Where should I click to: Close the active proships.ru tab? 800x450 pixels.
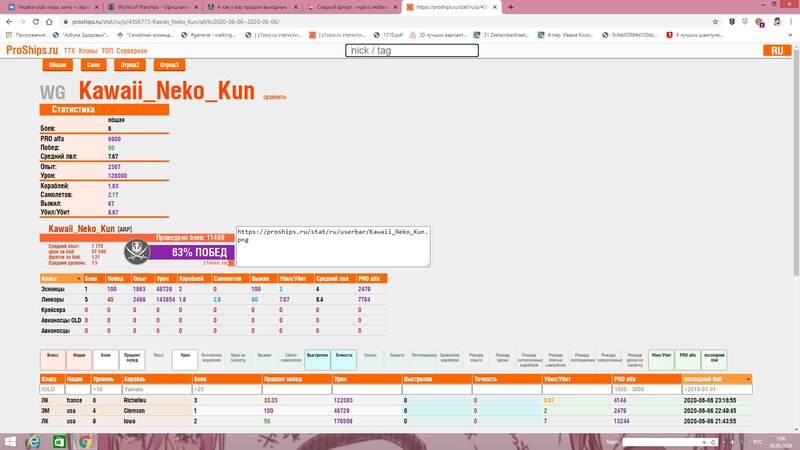coord(495,7)
